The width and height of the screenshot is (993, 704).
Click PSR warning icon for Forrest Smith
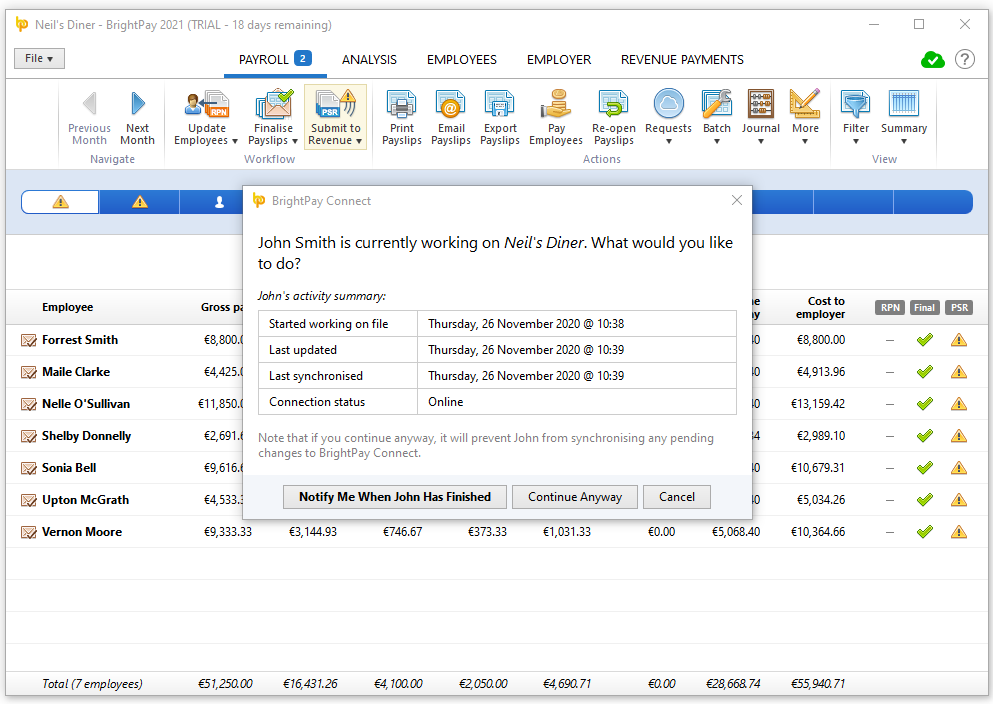959,340
